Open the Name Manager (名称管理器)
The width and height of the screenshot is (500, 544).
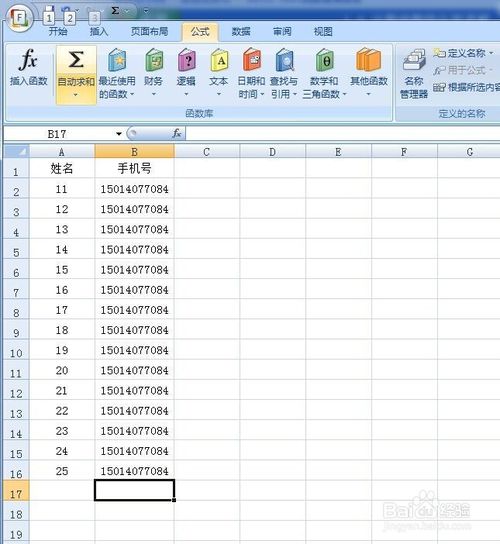point(414,74)
